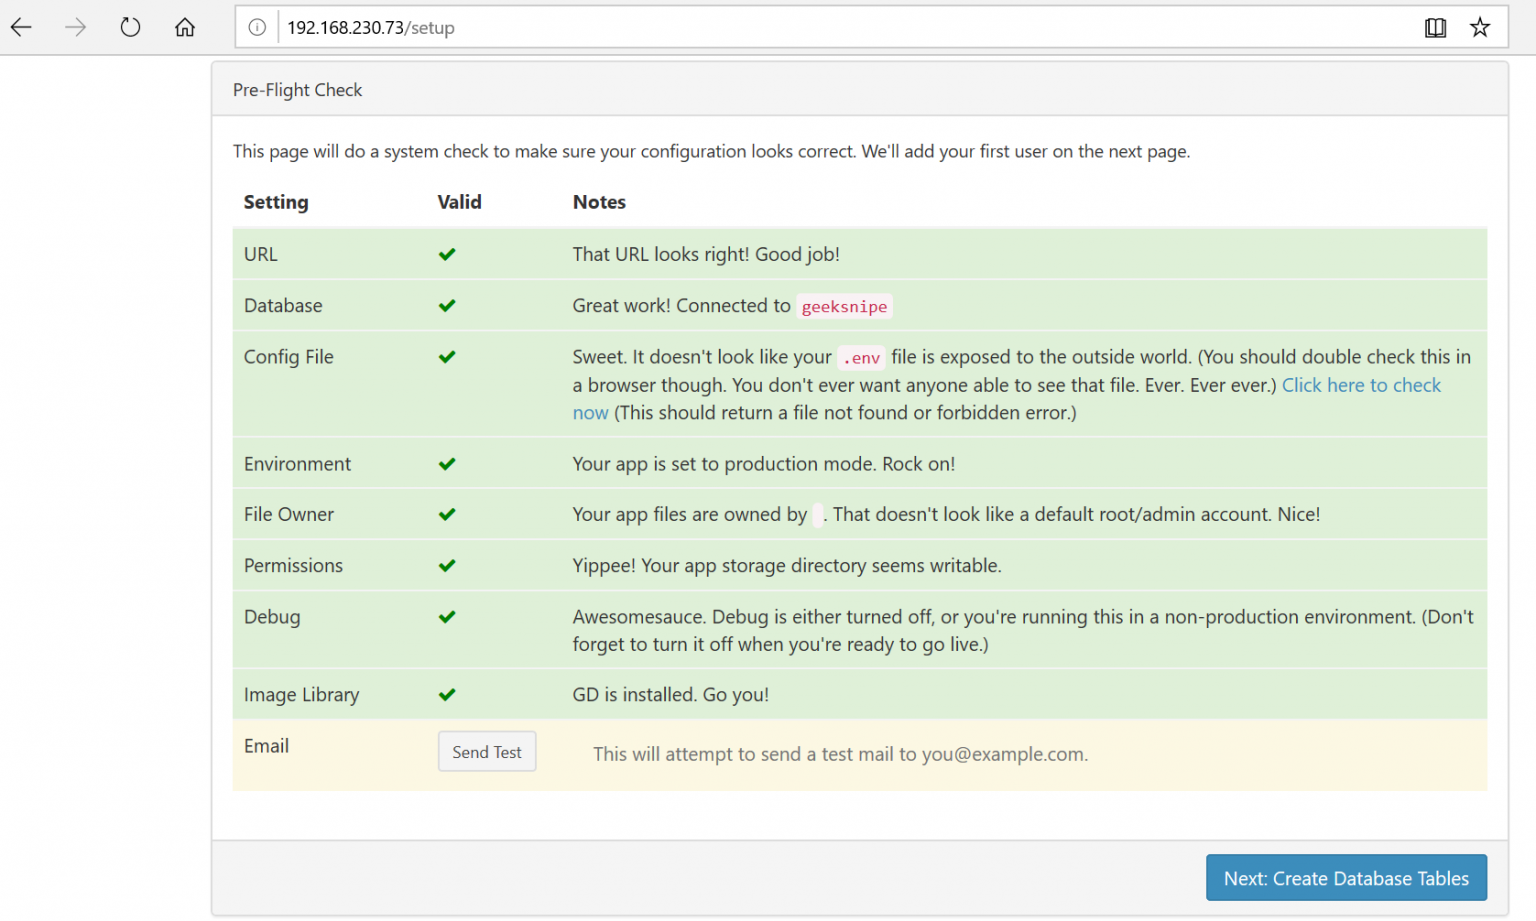Screen dimensions: 1536x921
Task: Click the Send Test email button
Action: point(487,752)
